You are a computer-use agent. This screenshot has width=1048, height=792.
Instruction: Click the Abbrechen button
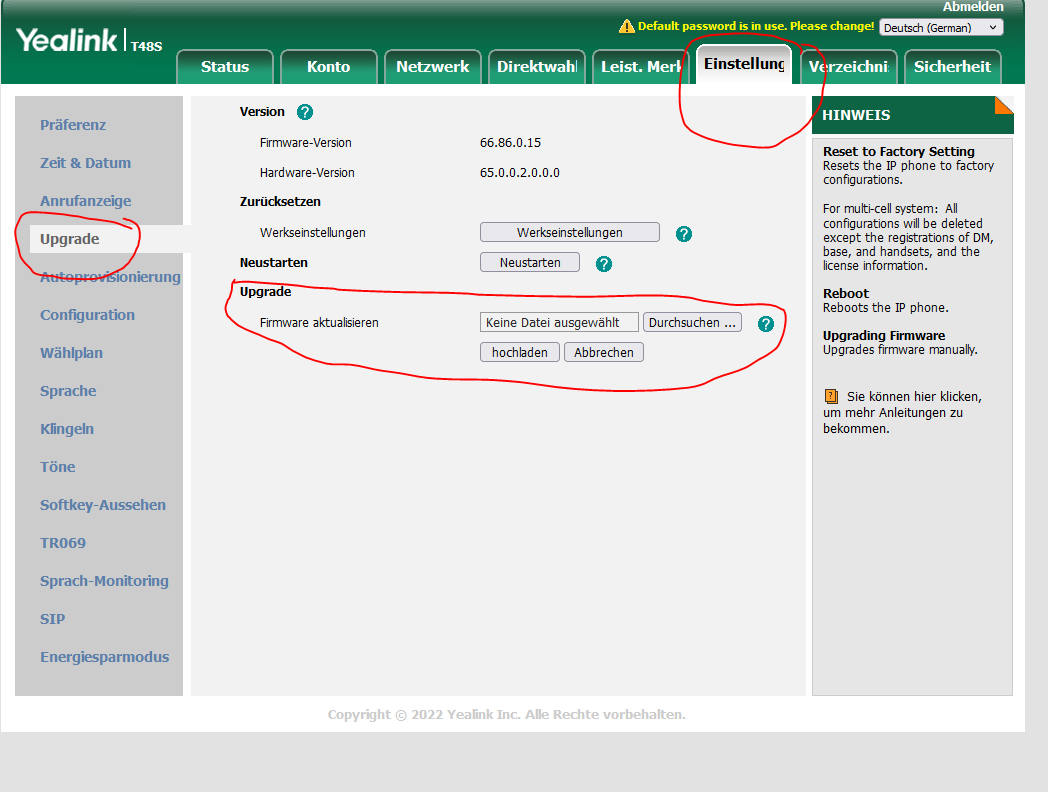(x=604, y=352)
